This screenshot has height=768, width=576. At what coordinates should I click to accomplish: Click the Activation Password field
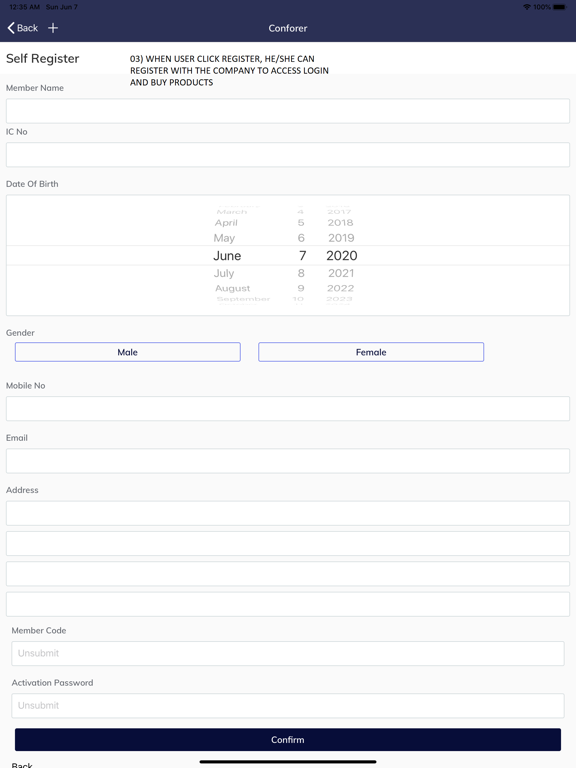(288, 706)
